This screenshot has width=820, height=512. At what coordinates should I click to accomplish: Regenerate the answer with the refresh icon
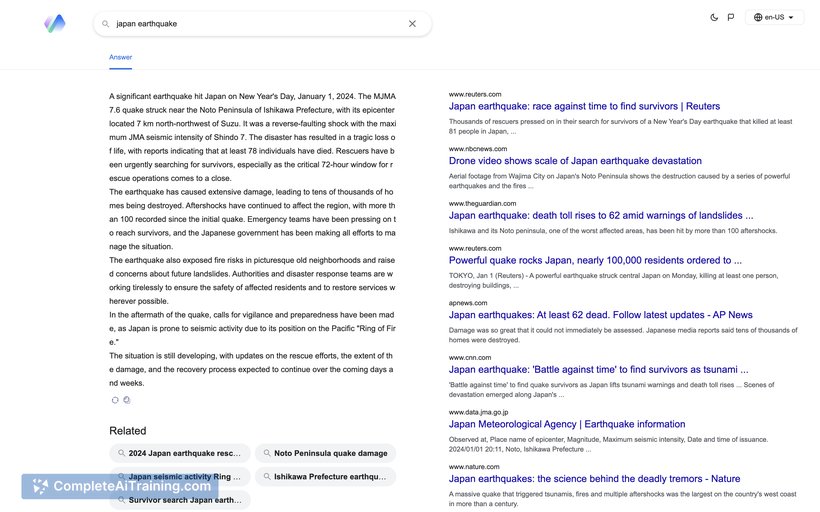(x=115, y=400)
